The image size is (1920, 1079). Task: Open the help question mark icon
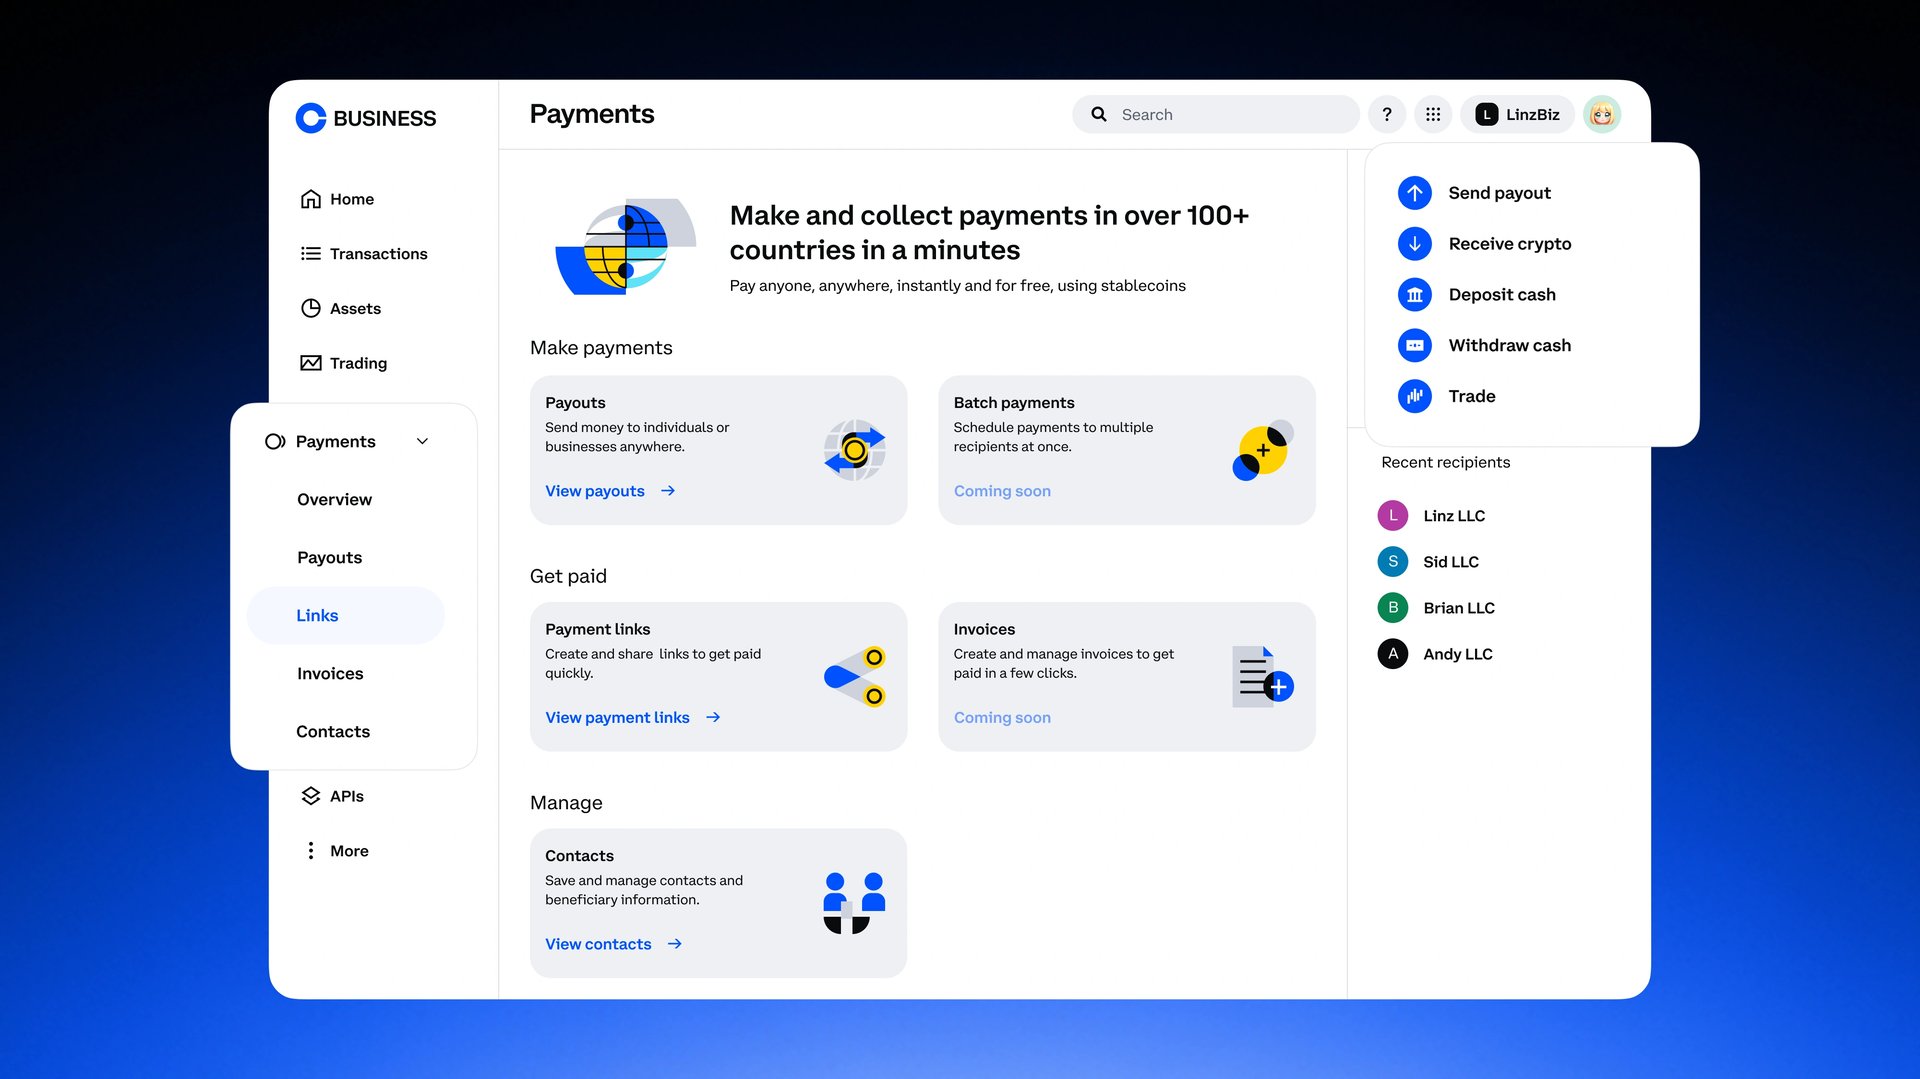(x=1387, y=114)
